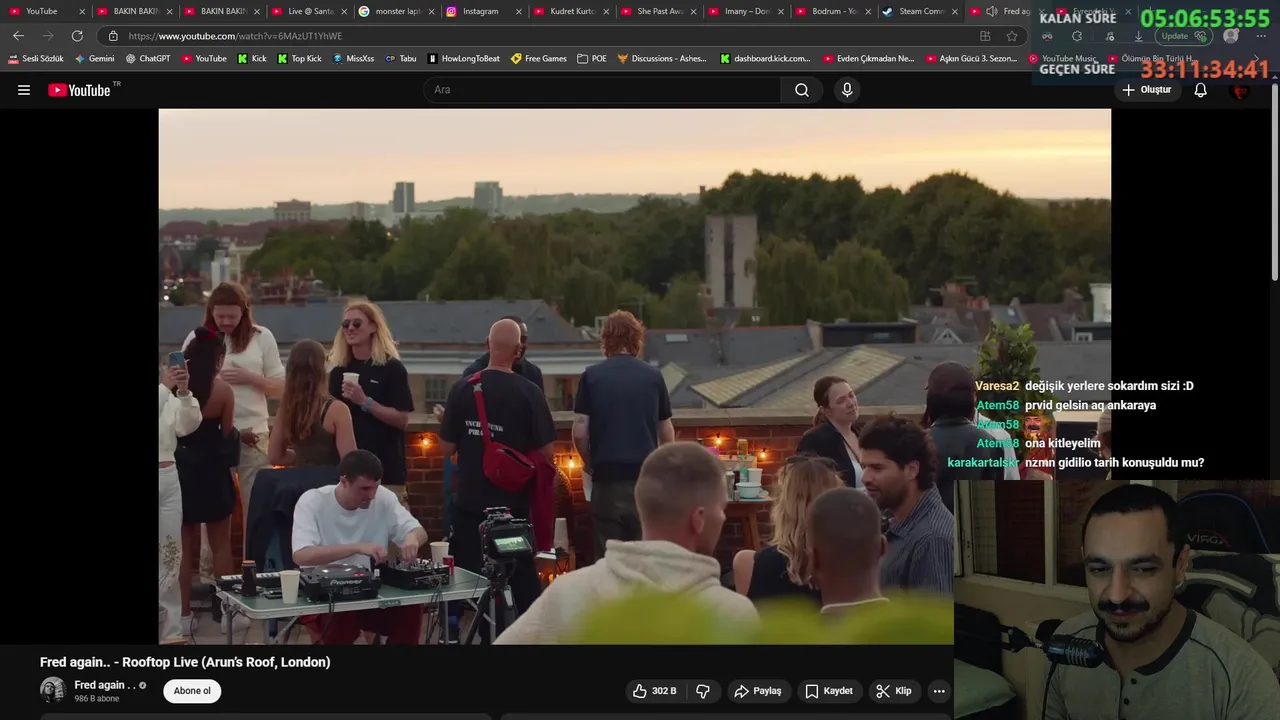
Task: Create a clip with Klip button
Action: [x=894, y=691]
